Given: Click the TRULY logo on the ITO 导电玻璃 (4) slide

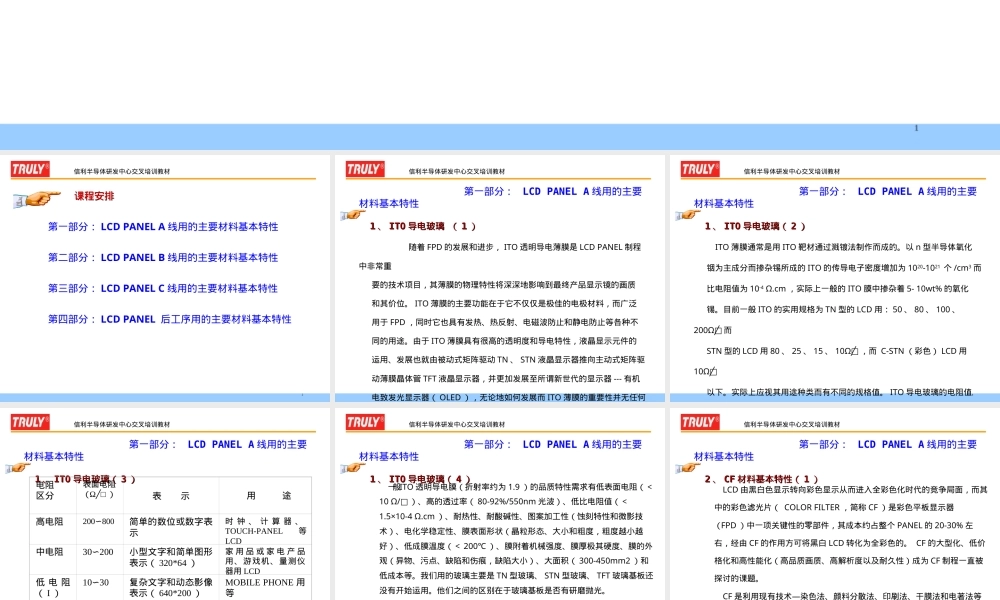Looking at the screenshot, I should [x=365, y=422].
